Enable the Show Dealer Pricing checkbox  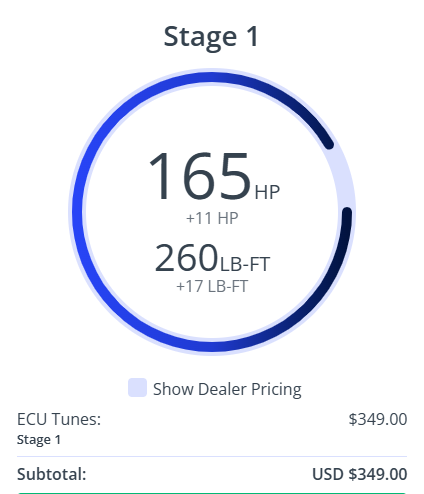[x=137, y=387]
